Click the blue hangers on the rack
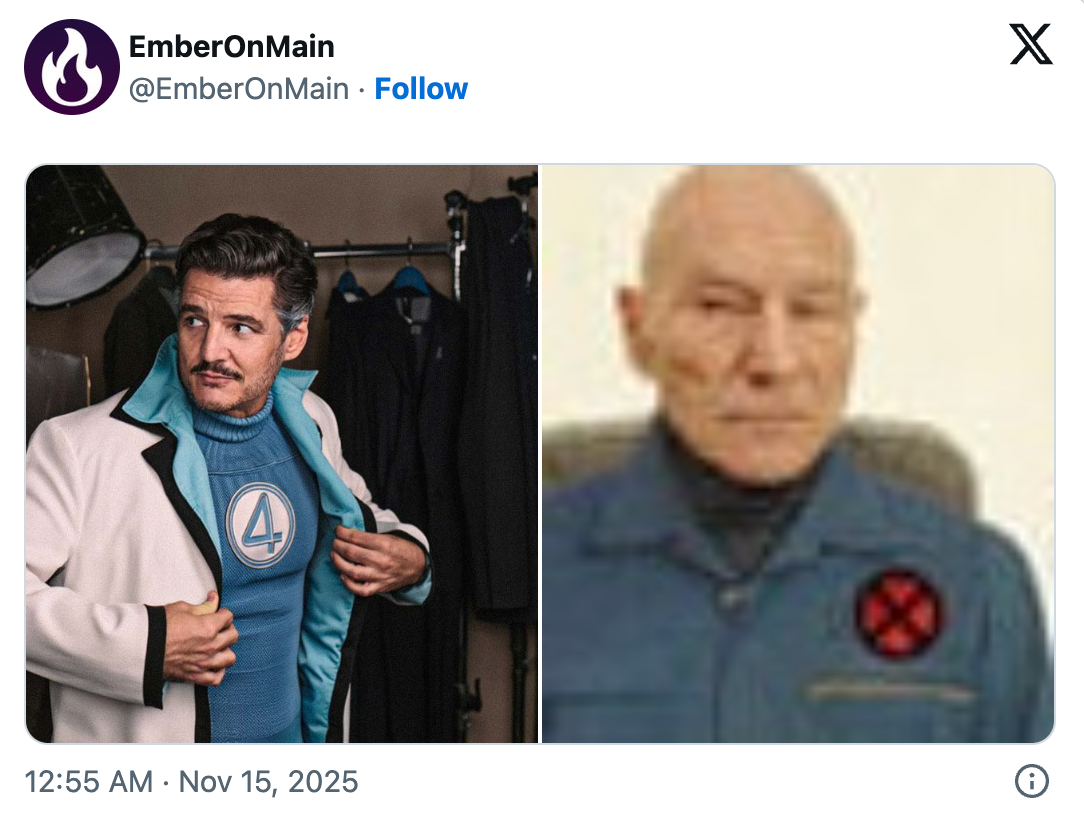1084x818 pixels. tap(382, 282)
